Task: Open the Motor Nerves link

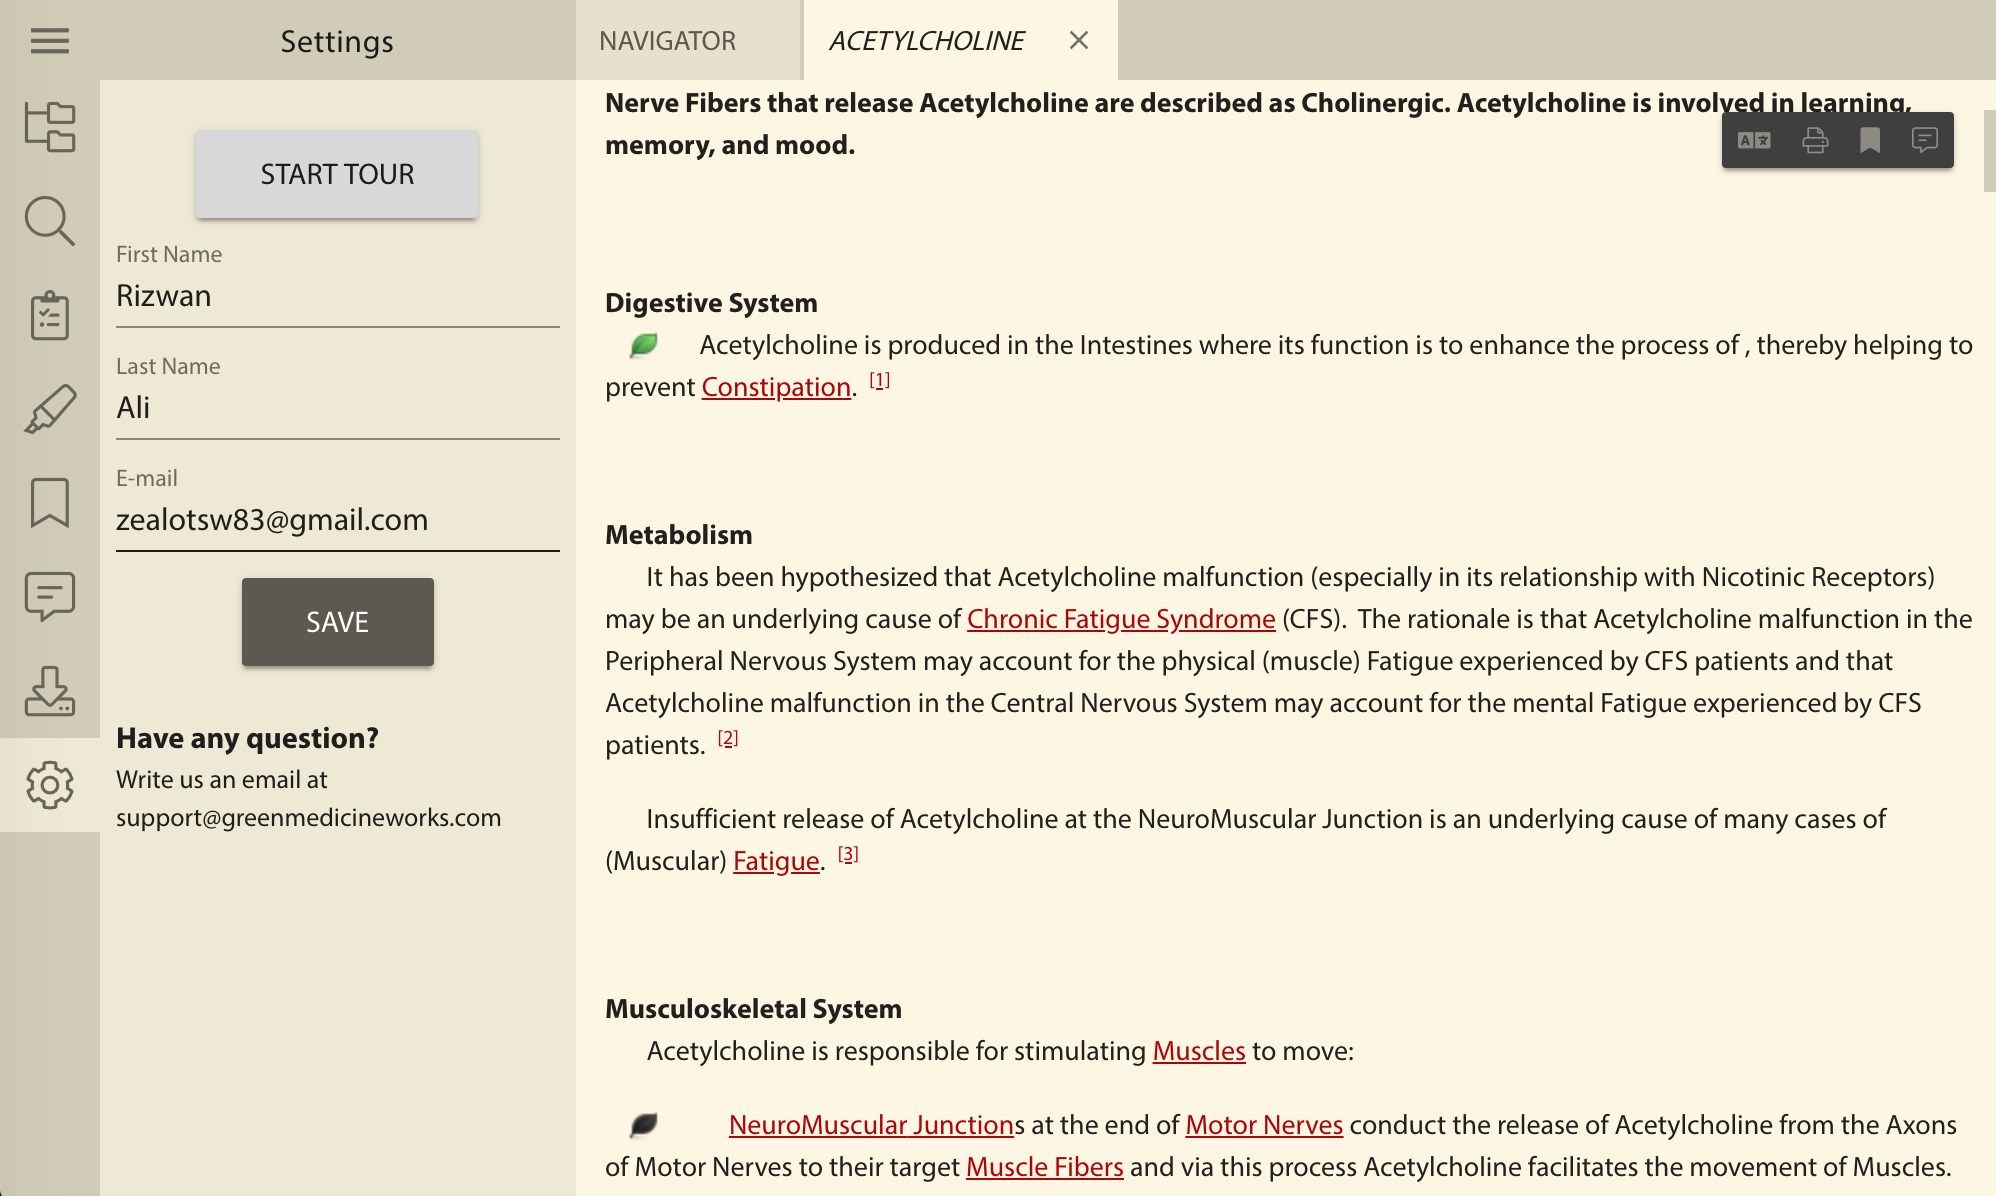Action: pos(1264,1125)
